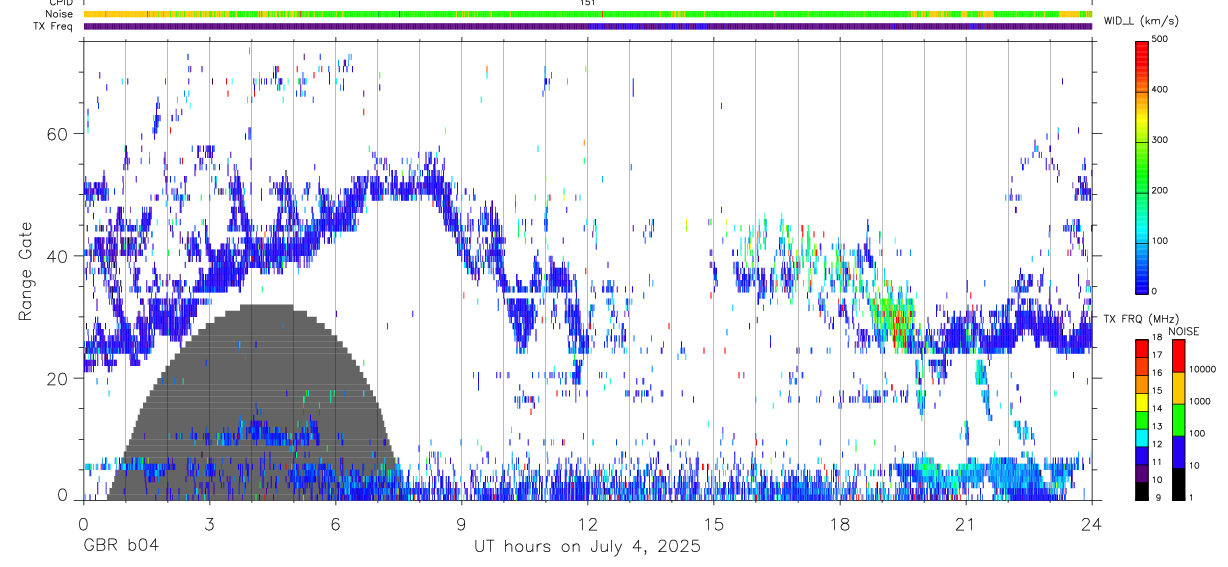1228x567 pixels.
Task: Click the '1' tick on NOISE bar
Action: click(x=1192, y=497)
